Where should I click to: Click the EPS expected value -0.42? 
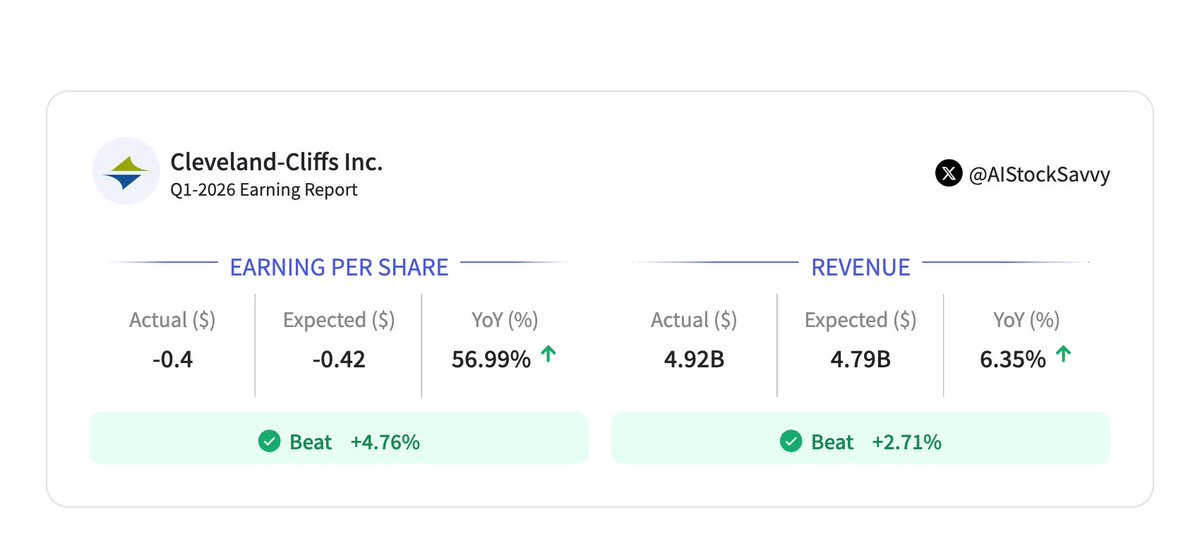(x=338, y=359)
